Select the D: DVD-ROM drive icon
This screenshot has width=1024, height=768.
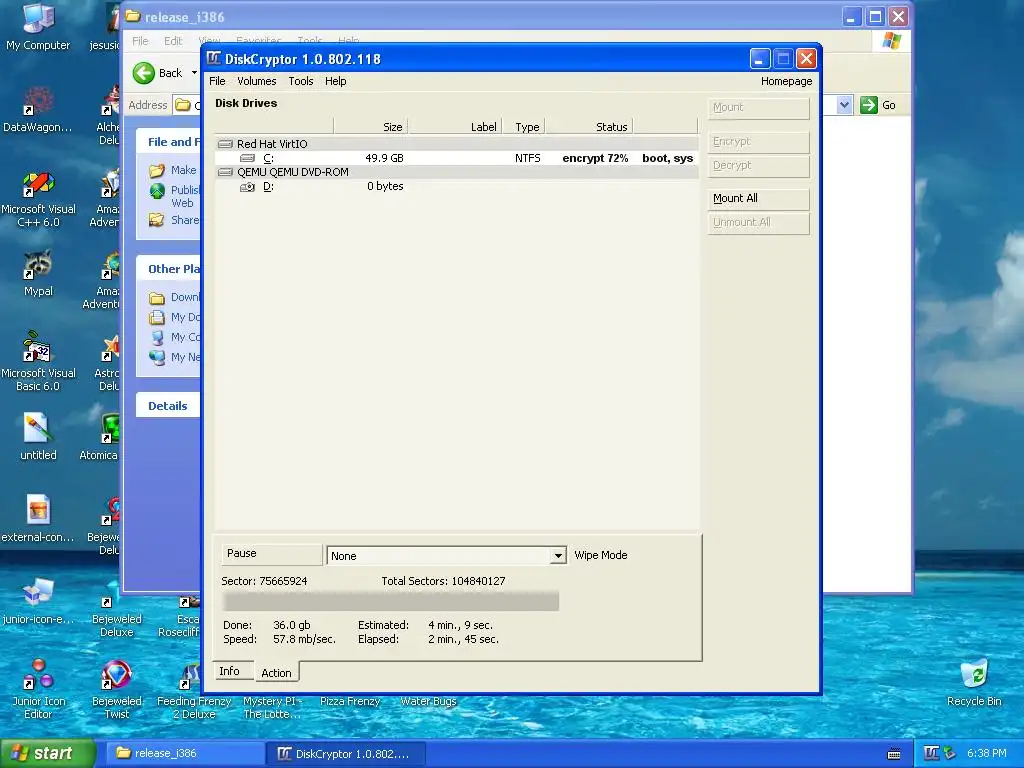pyautogui.click(x=248, y=187)
